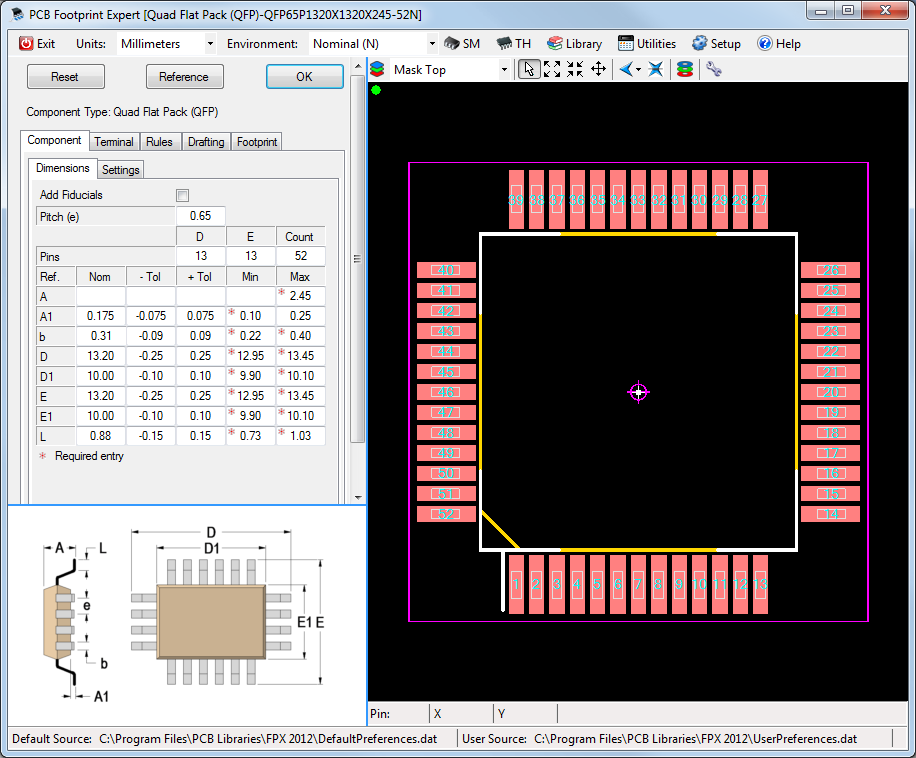916x758 pixels.
Task: Open Utilities from the toolbar
Action: coord(647,44)
